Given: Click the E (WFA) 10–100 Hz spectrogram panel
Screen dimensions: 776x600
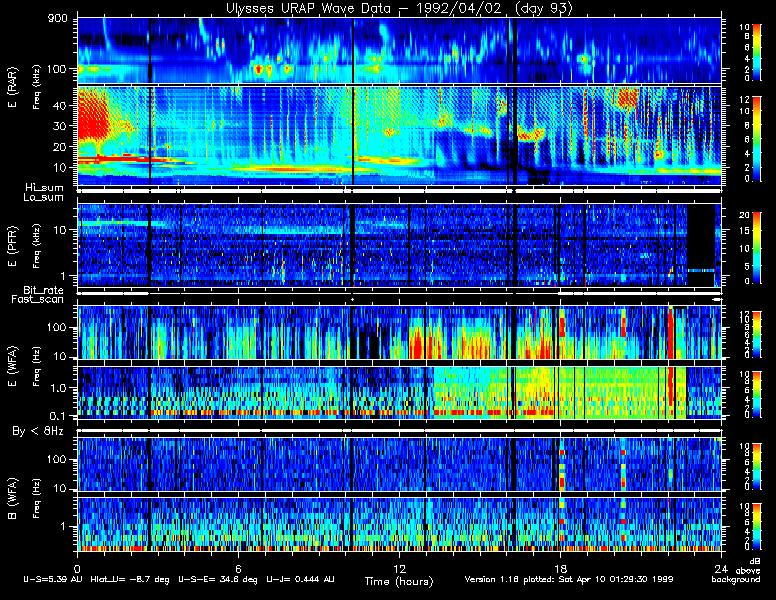Looking at the screenshot, I should coord(399,332).
